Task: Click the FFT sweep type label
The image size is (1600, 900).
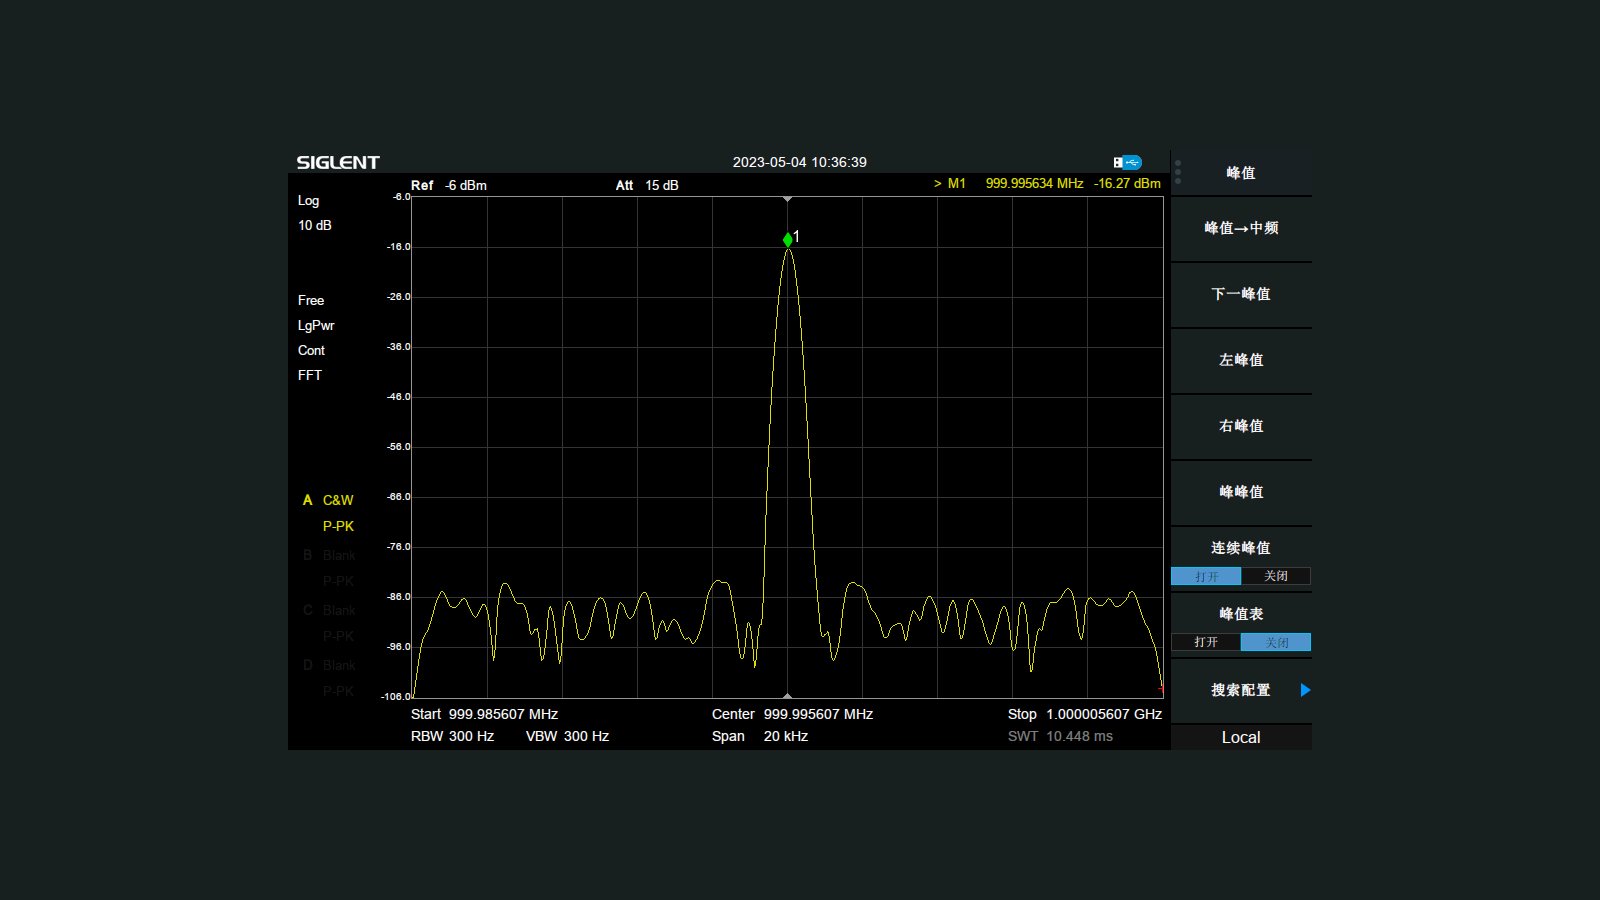Action: tap(310, 375)
